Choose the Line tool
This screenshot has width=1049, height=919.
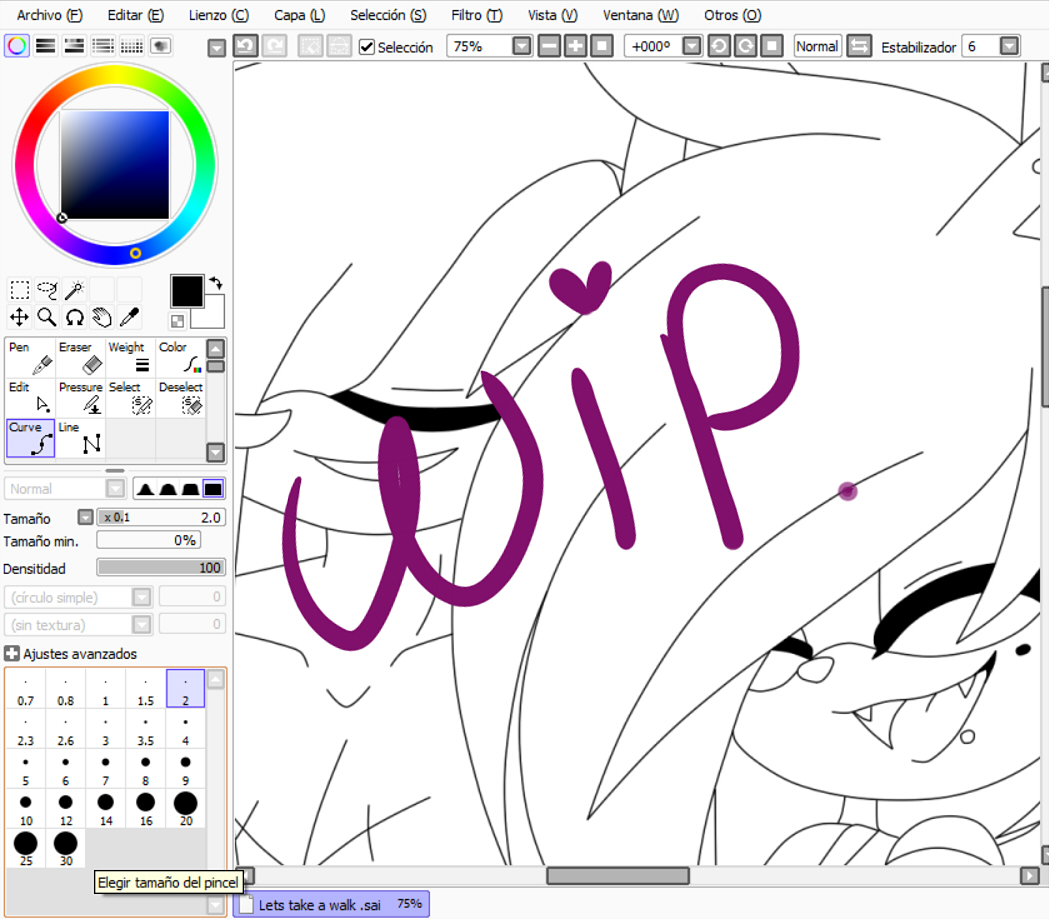(80, 438)
